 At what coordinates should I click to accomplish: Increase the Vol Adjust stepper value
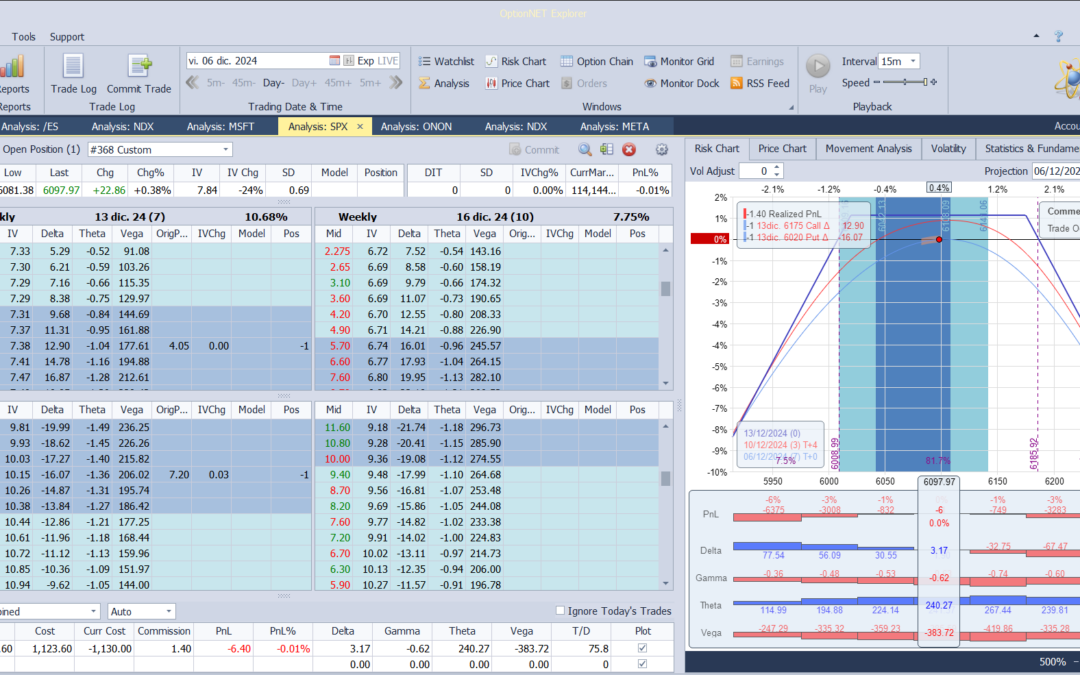click(x=777, y=167)
